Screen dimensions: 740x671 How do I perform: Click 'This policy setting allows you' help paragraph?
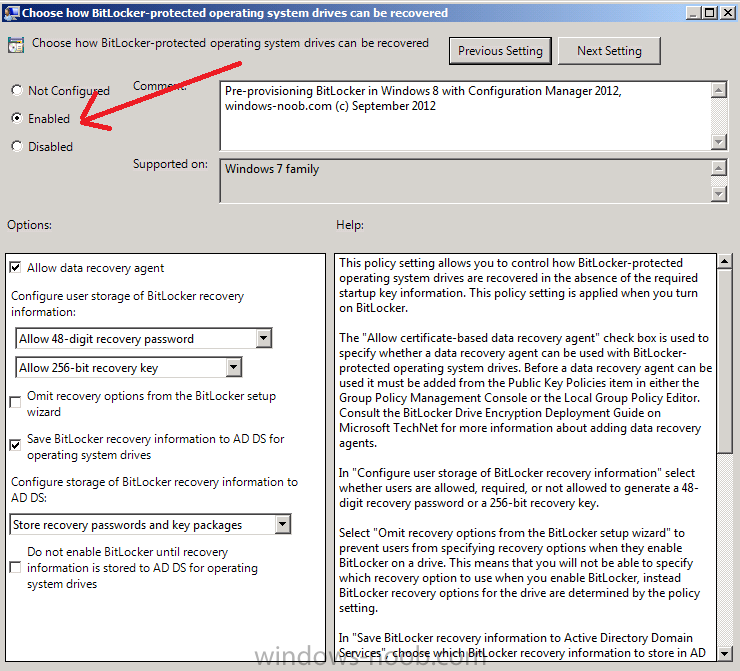pyautogui.click(x=518, y=285)
